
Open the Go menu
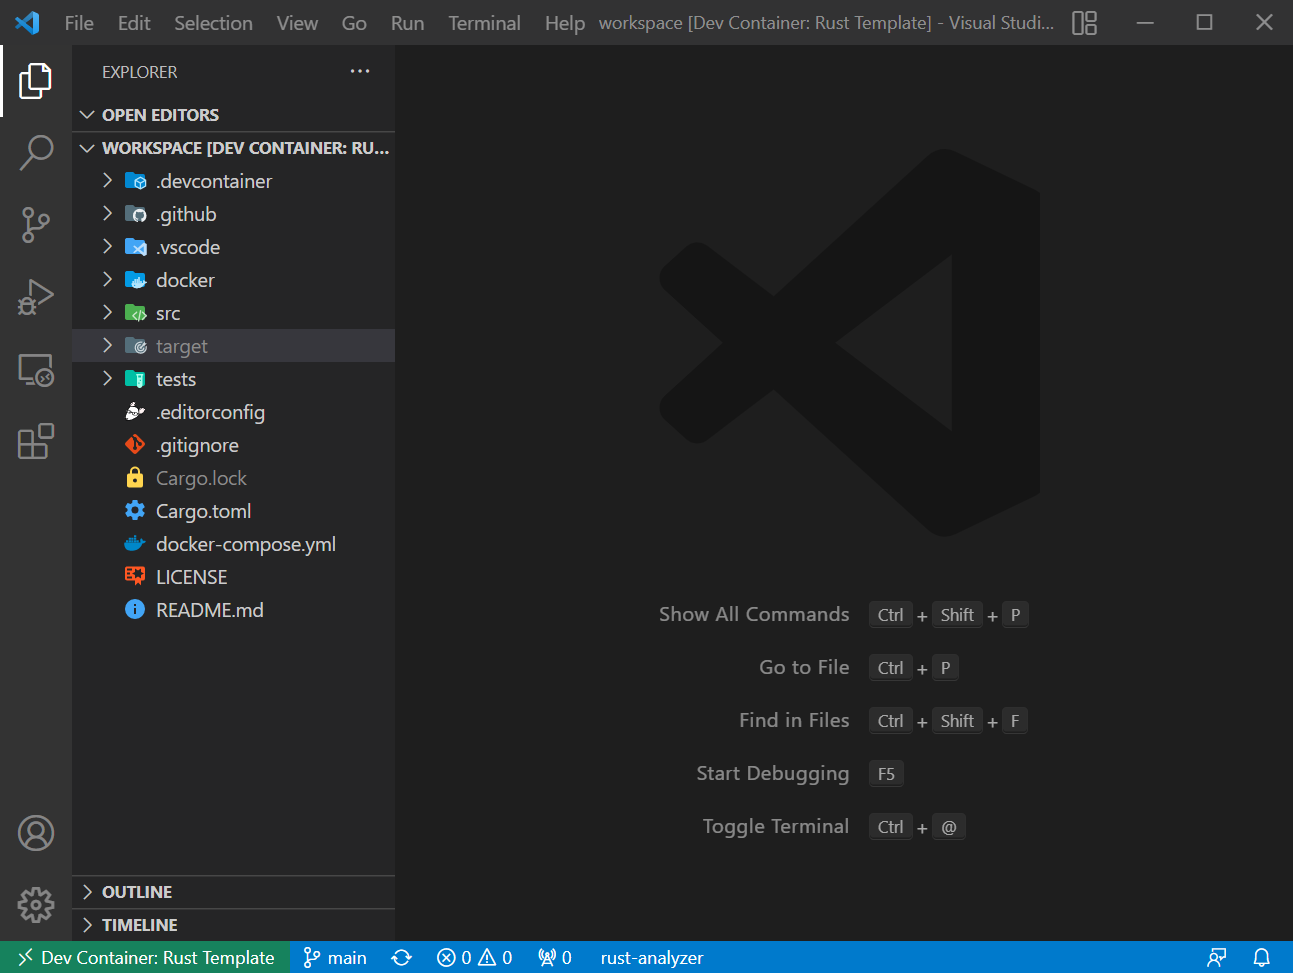(x=354, y=23)
